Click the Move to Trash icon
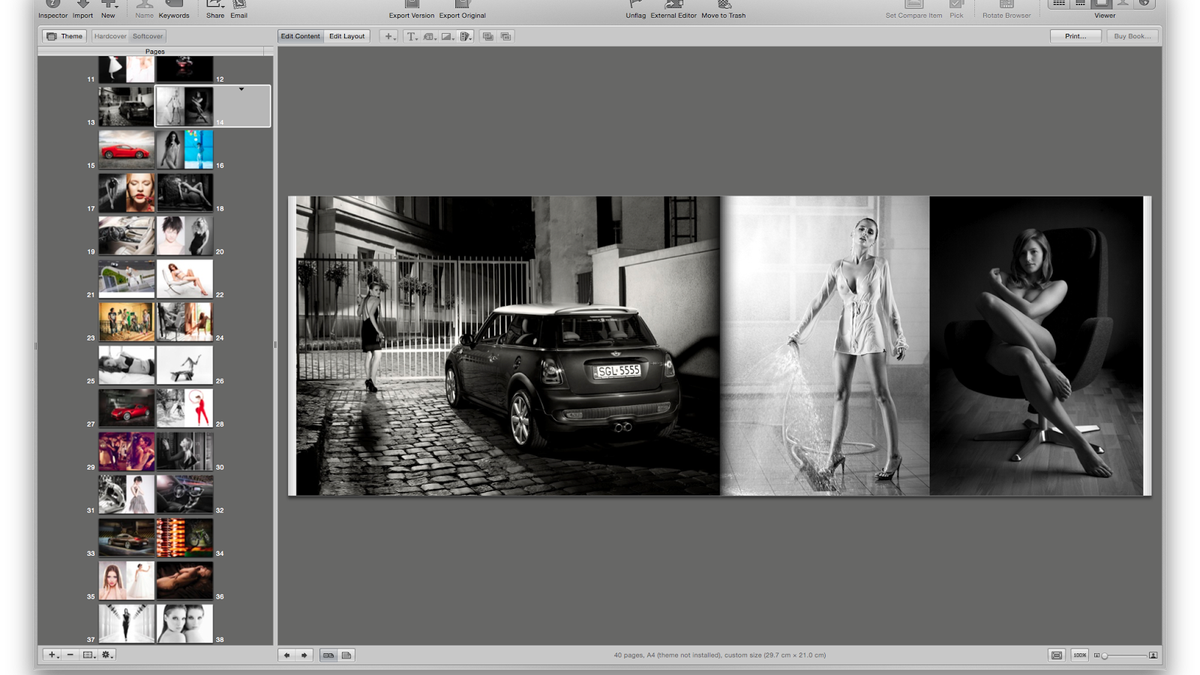The image size is (1200, 675). [723, 5]
